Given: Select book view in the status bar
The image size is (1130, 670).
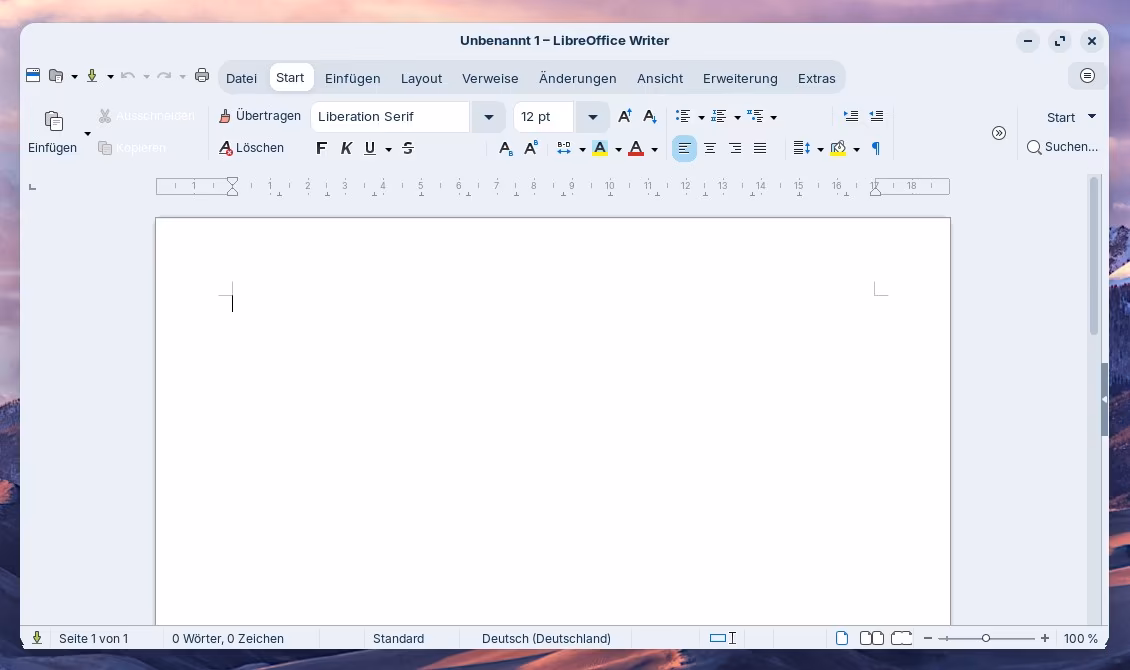Looking at the screenshot, I should (901, 638).
